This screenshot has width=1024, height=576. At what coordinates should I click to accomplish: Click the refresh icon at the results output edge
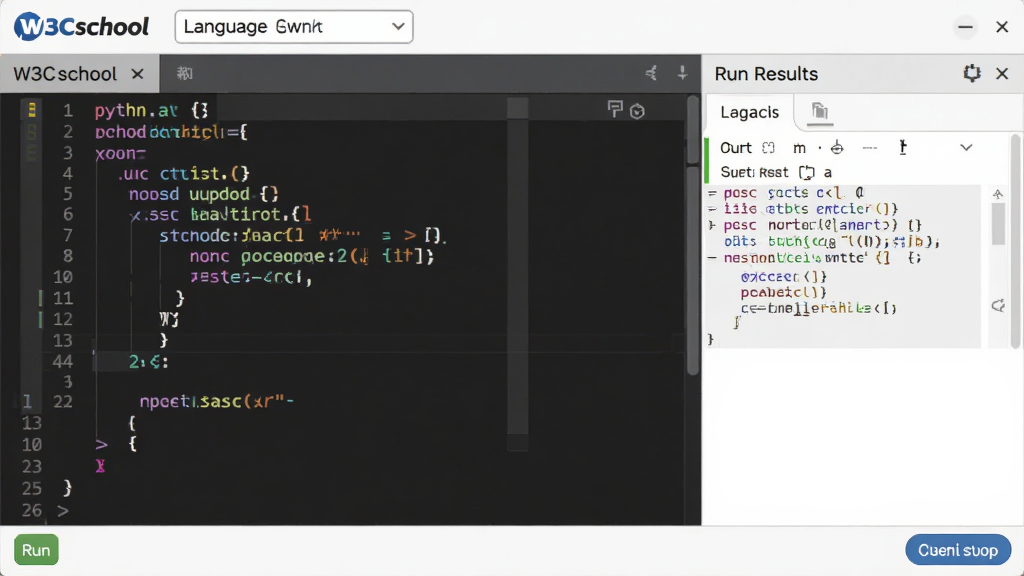998,306
